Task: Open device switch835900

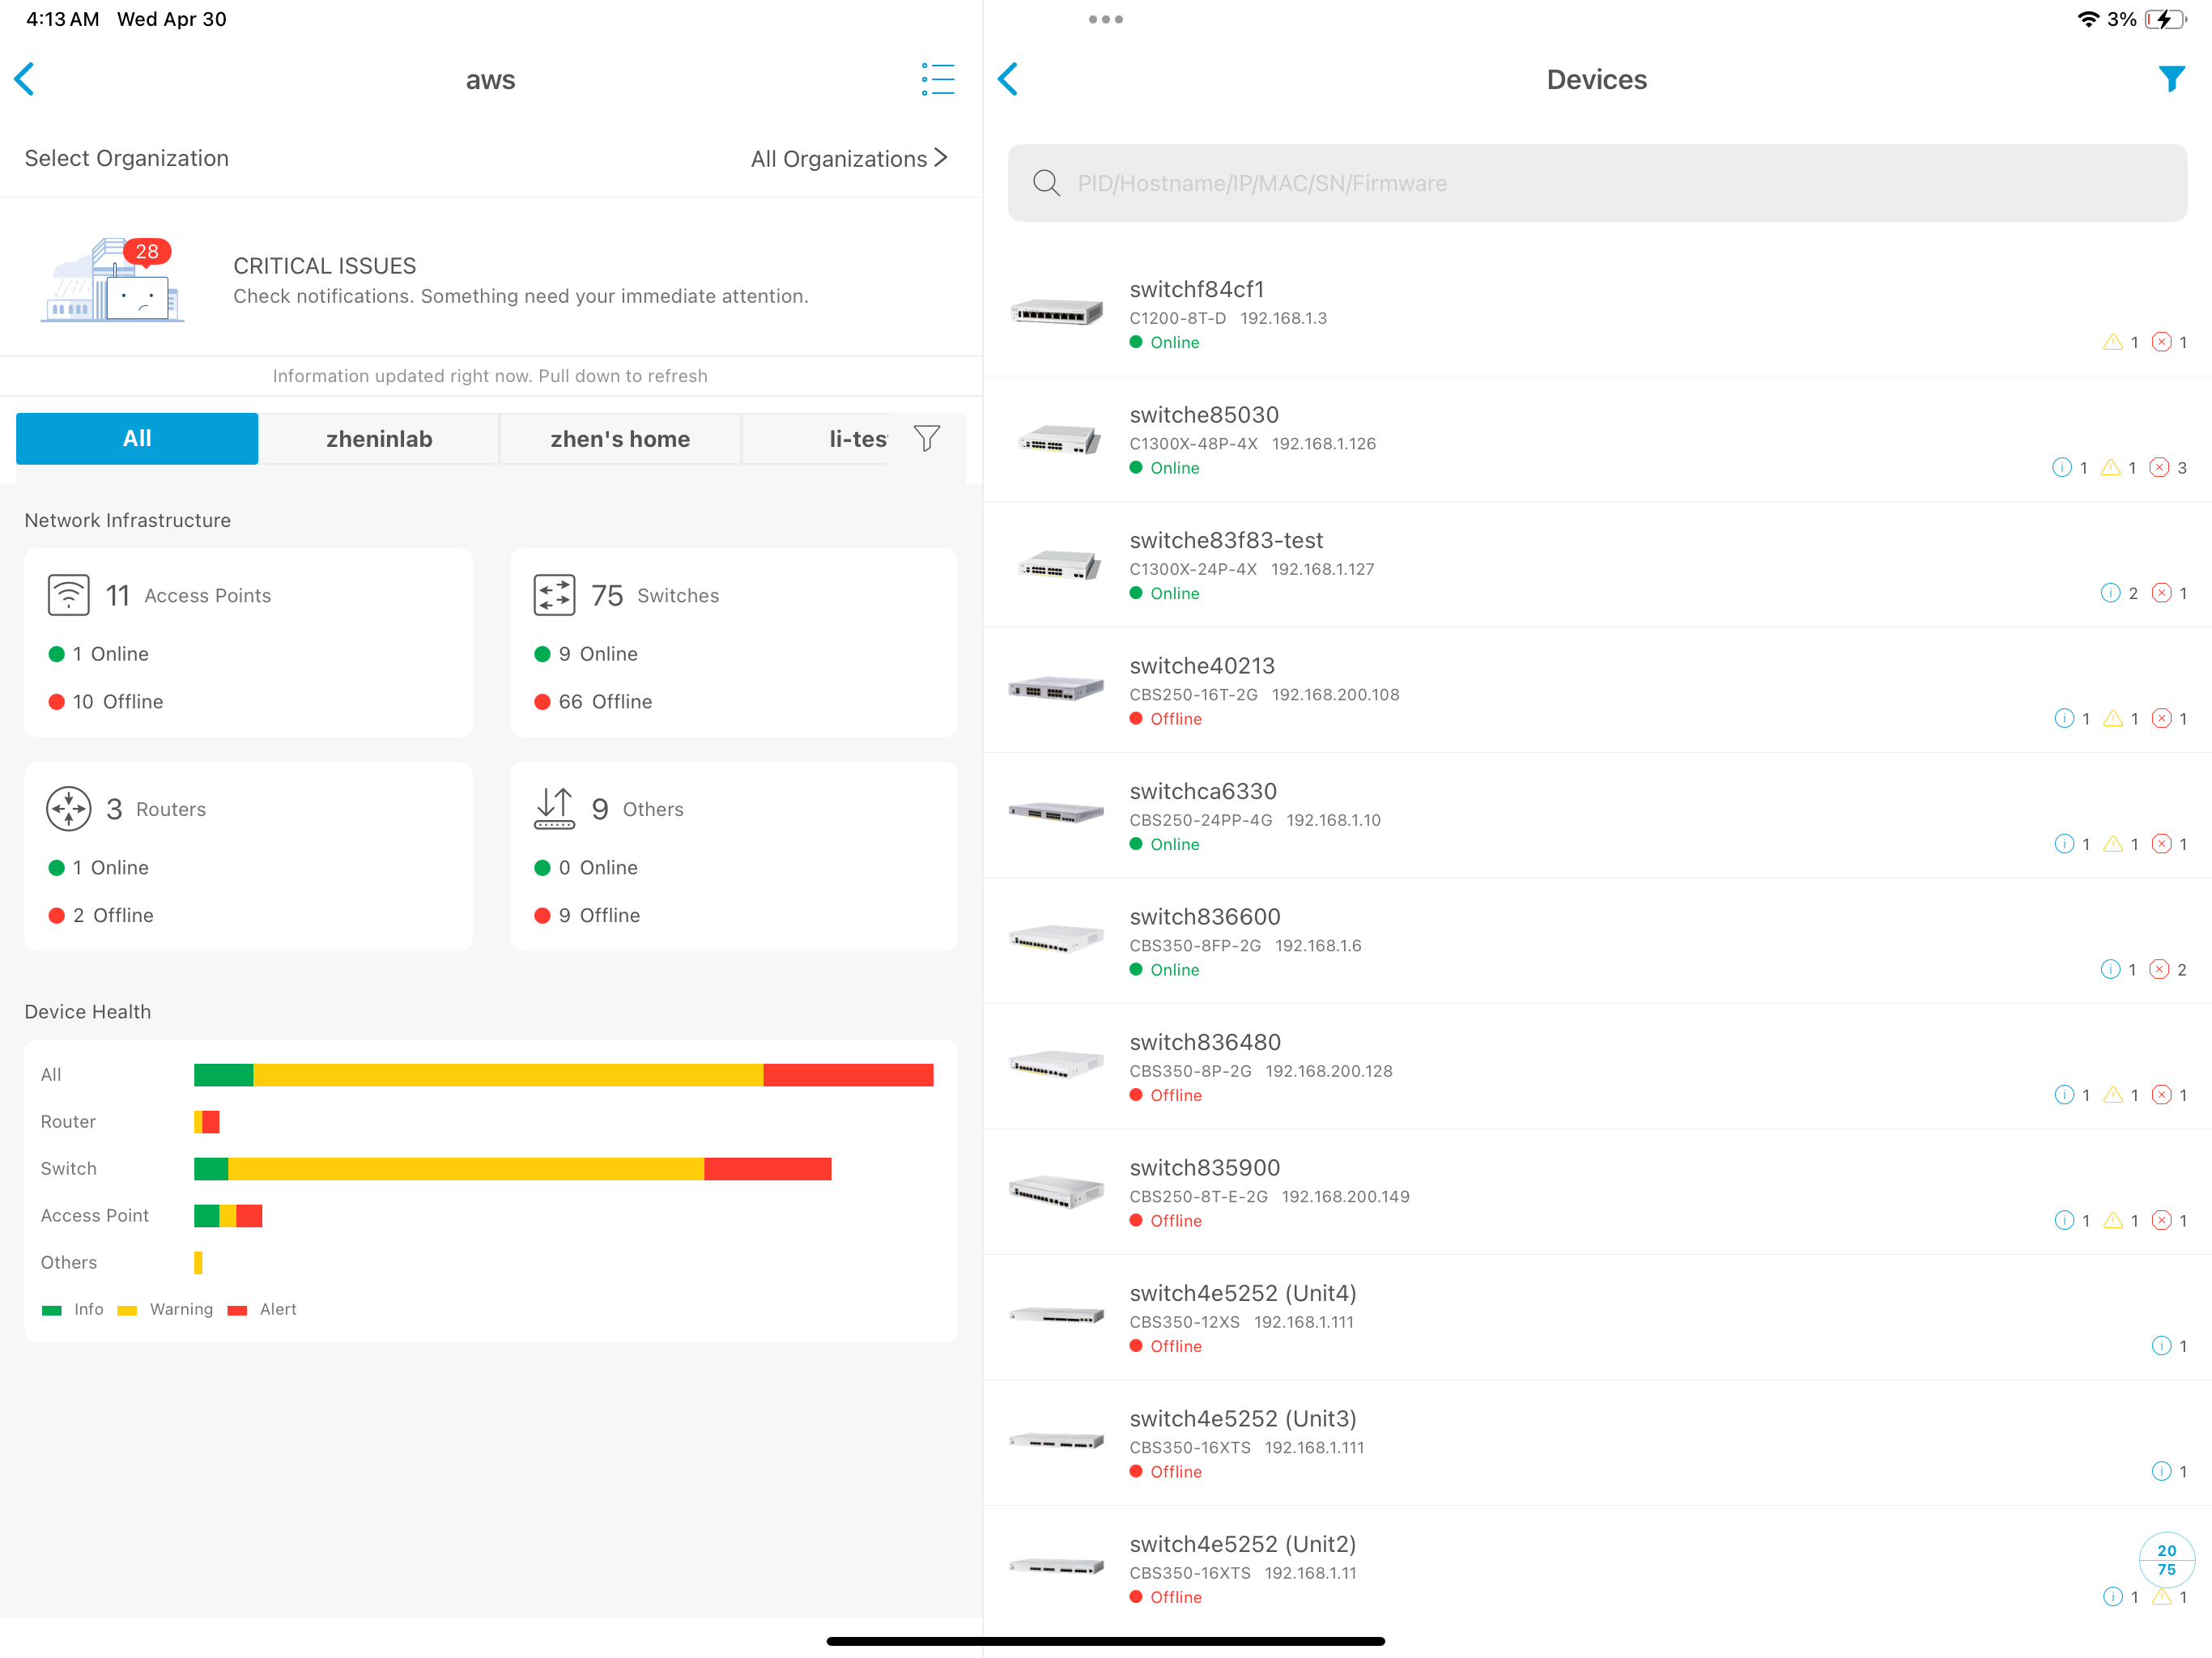Action: pyautogui.click(x=1597, y=1192)
